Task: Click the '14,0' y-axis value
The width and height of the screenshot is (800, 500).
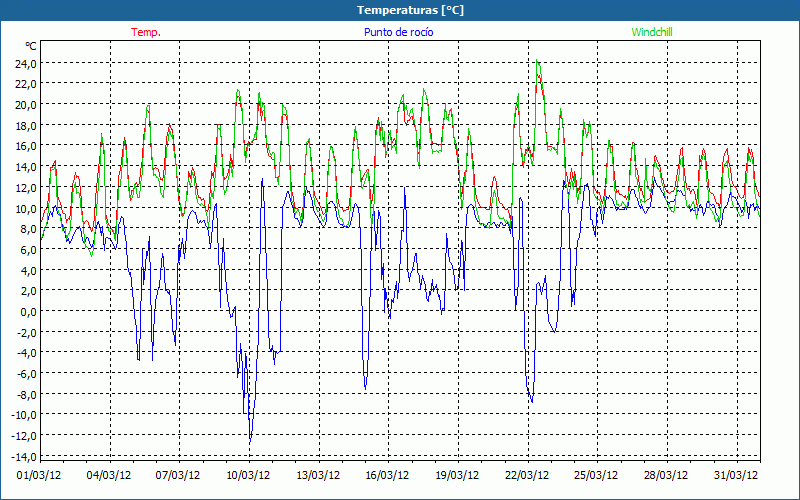Action: (x=26, y=167)
